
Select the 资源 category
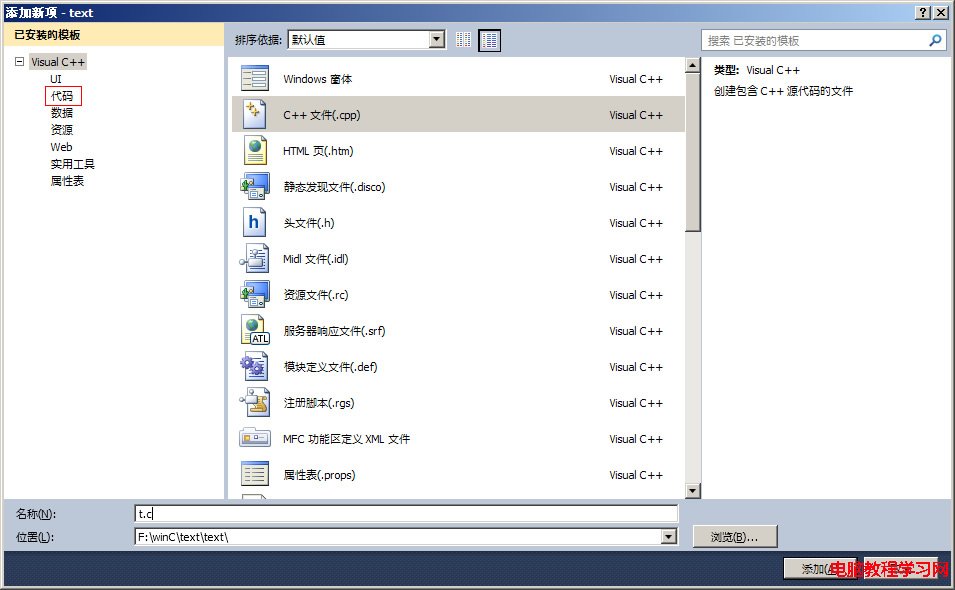pos(62,130)
